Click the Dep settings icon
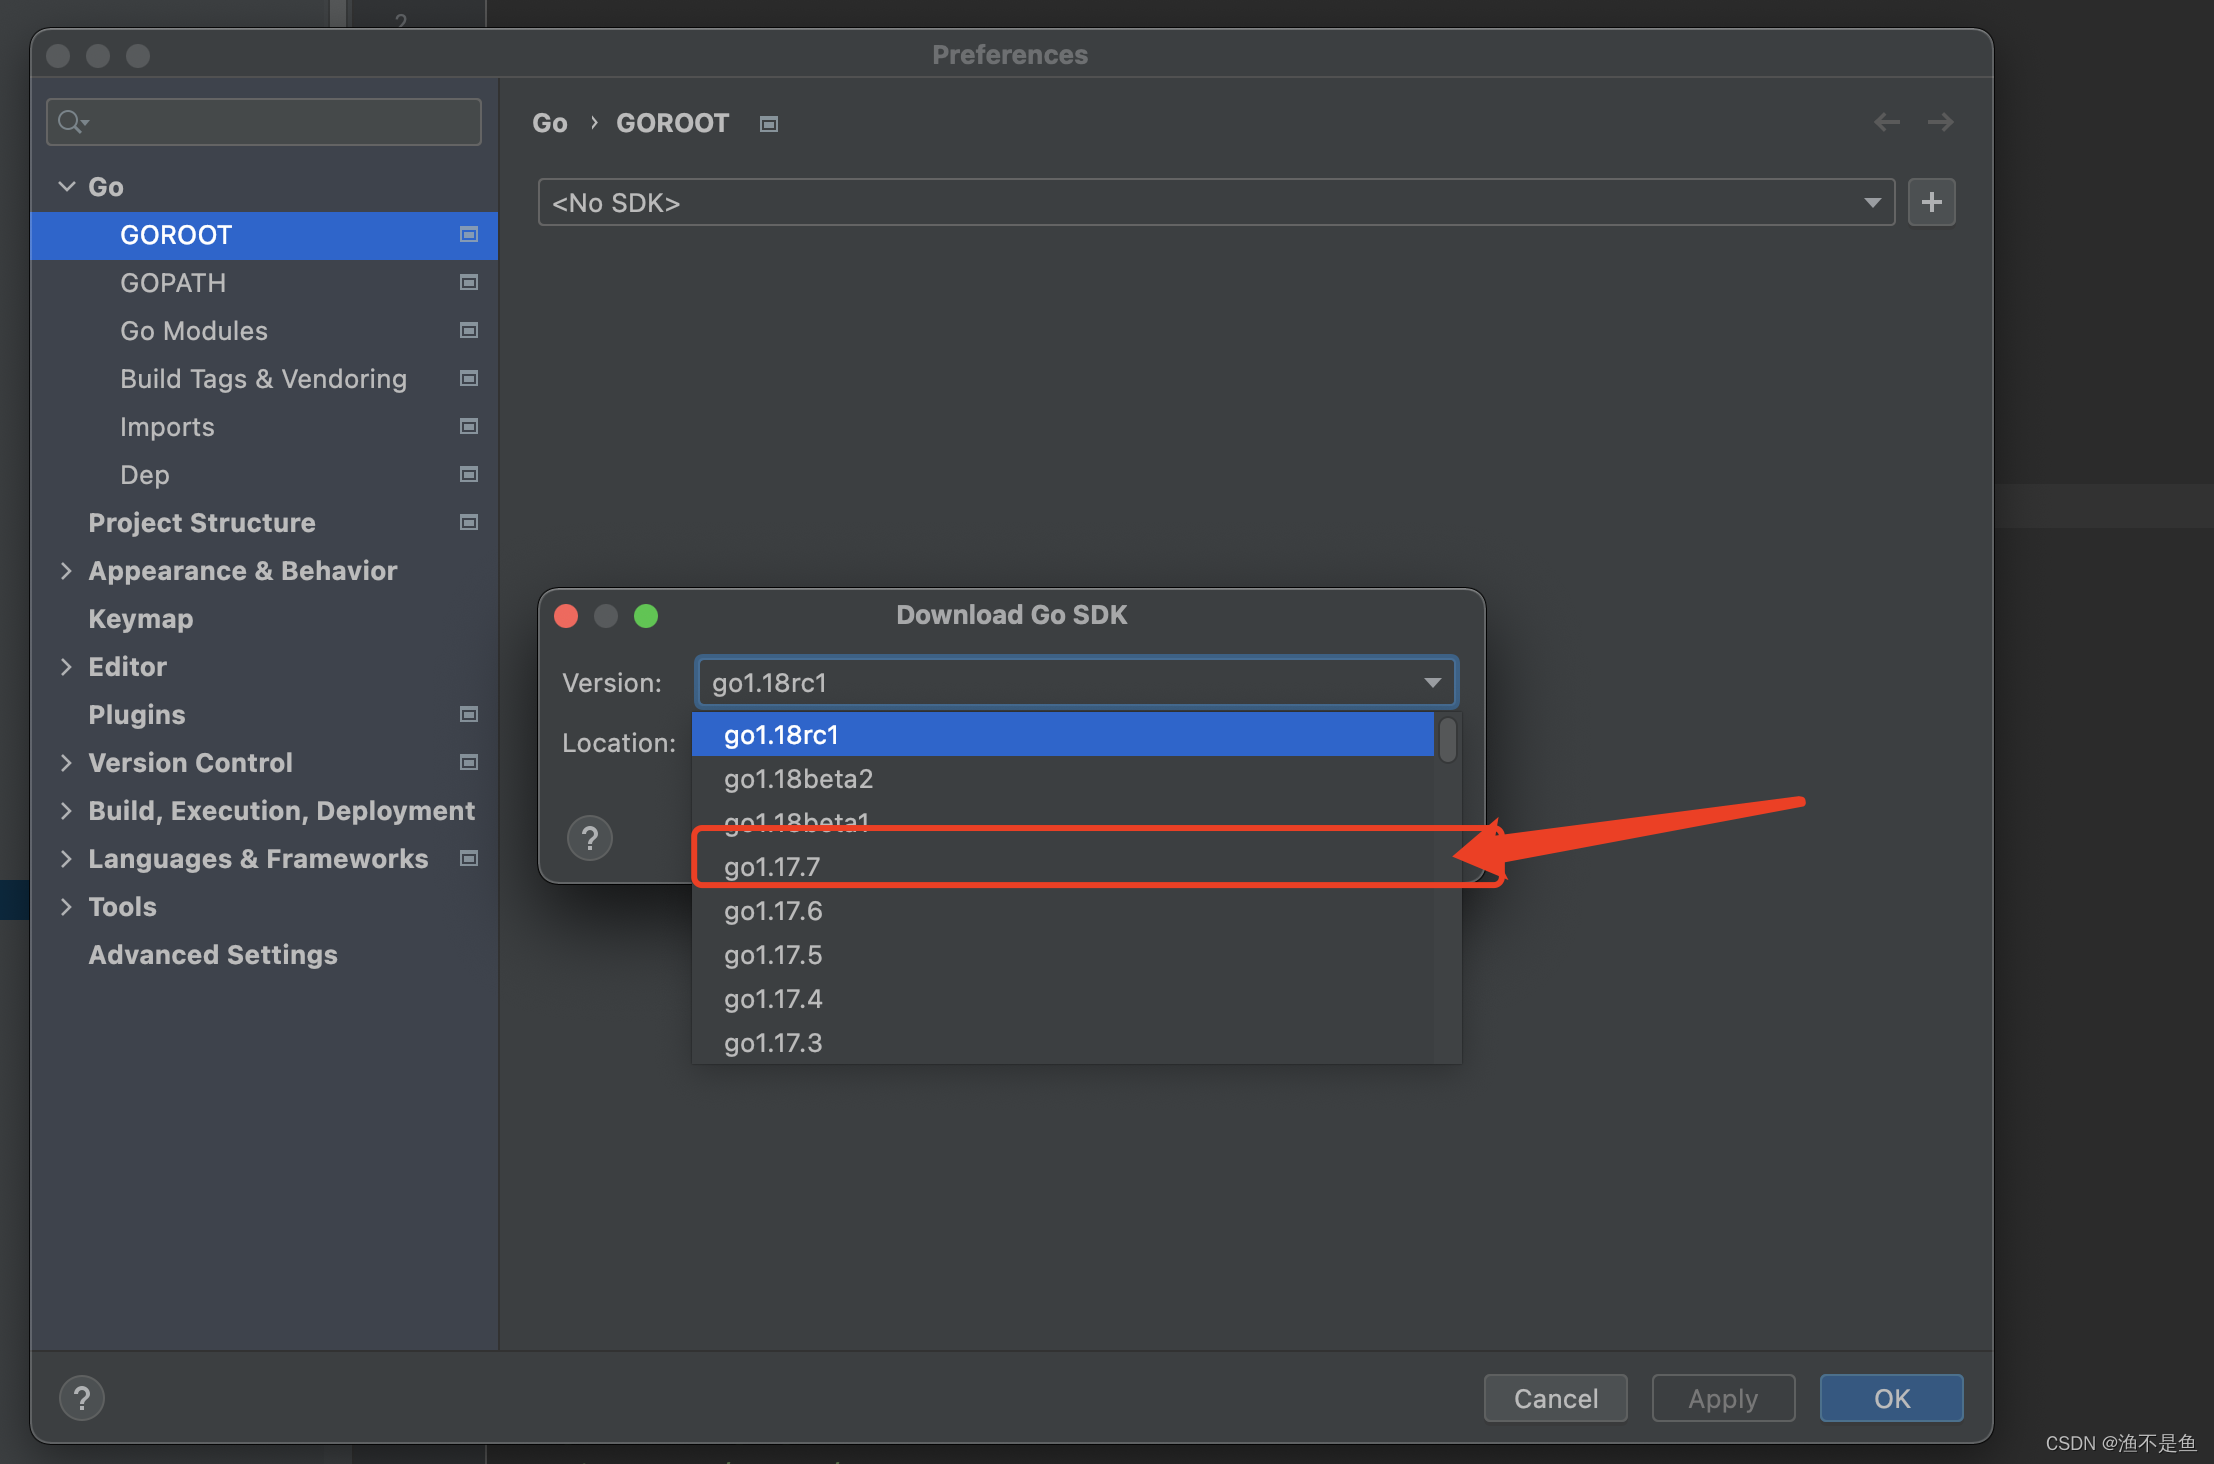 467,474
